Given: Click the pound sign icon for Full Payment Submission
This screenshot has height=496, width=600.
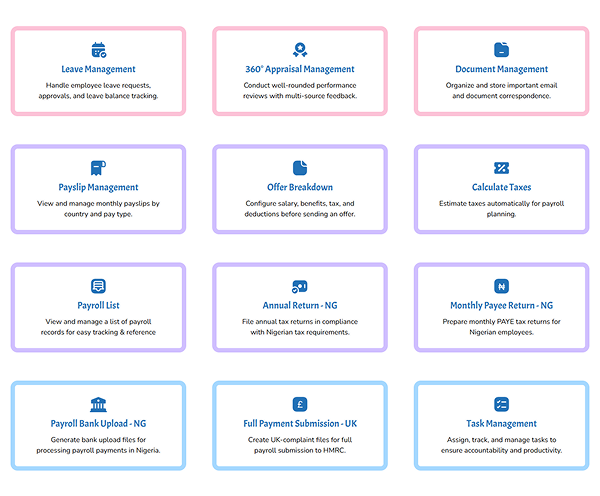Looking at the screenshot, I should [x=300, y=404].
